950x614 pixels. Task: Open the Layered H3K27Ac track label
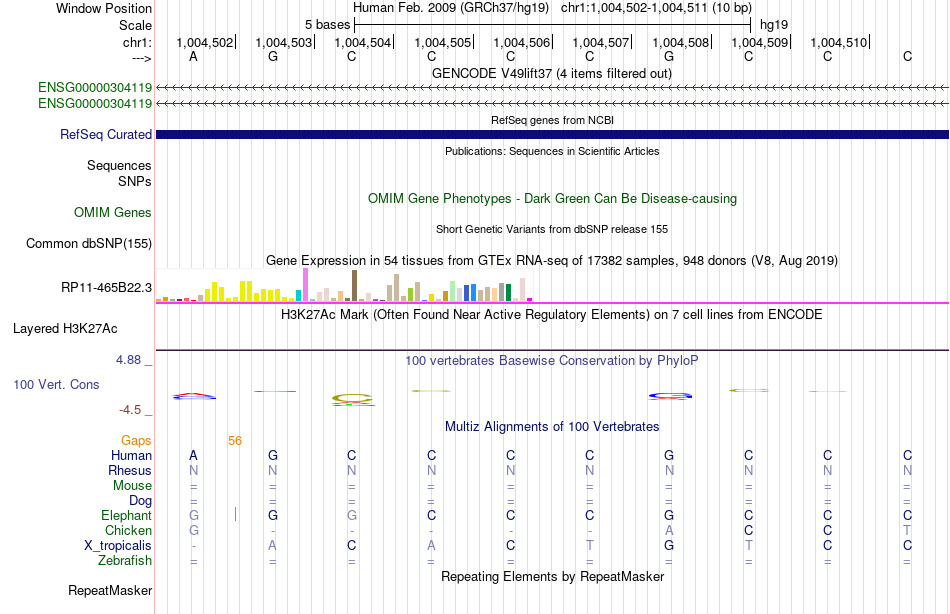[65, 329]
